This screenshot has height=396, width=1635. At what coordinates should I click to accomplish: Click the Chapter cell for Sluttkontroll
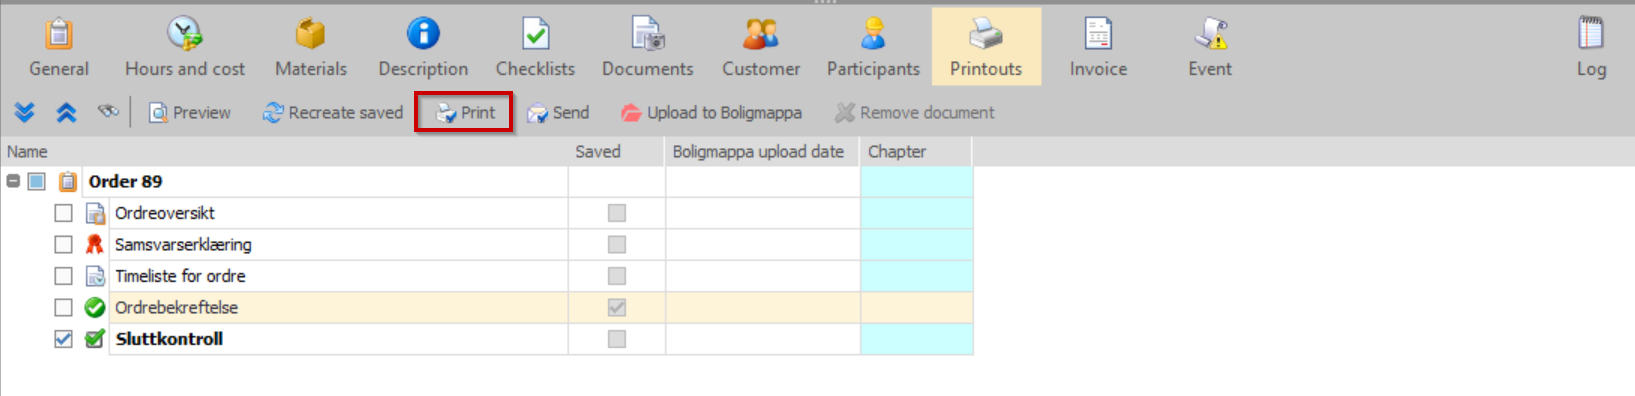(x=916, y=339)
